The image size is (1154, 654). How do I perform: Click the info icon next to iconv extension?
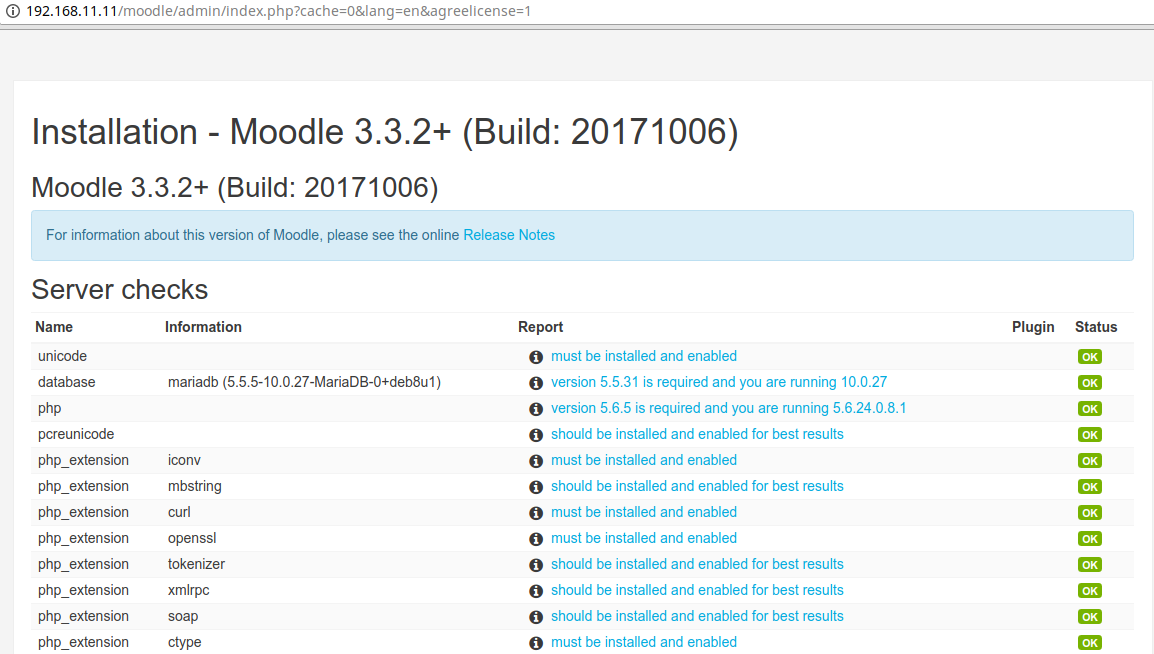[x=536, y=460]
